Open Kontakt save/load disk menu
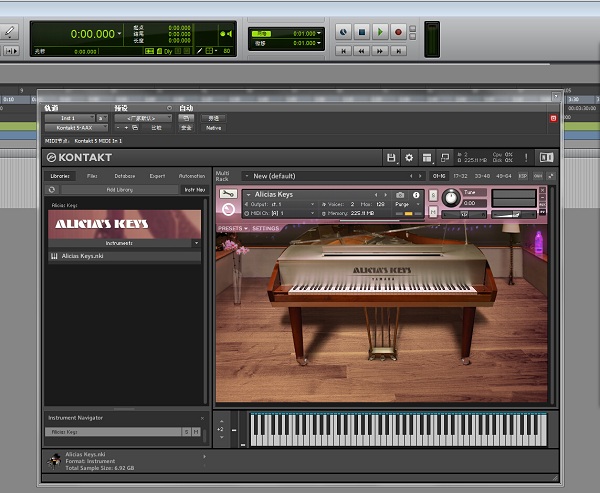 (391, 157)
